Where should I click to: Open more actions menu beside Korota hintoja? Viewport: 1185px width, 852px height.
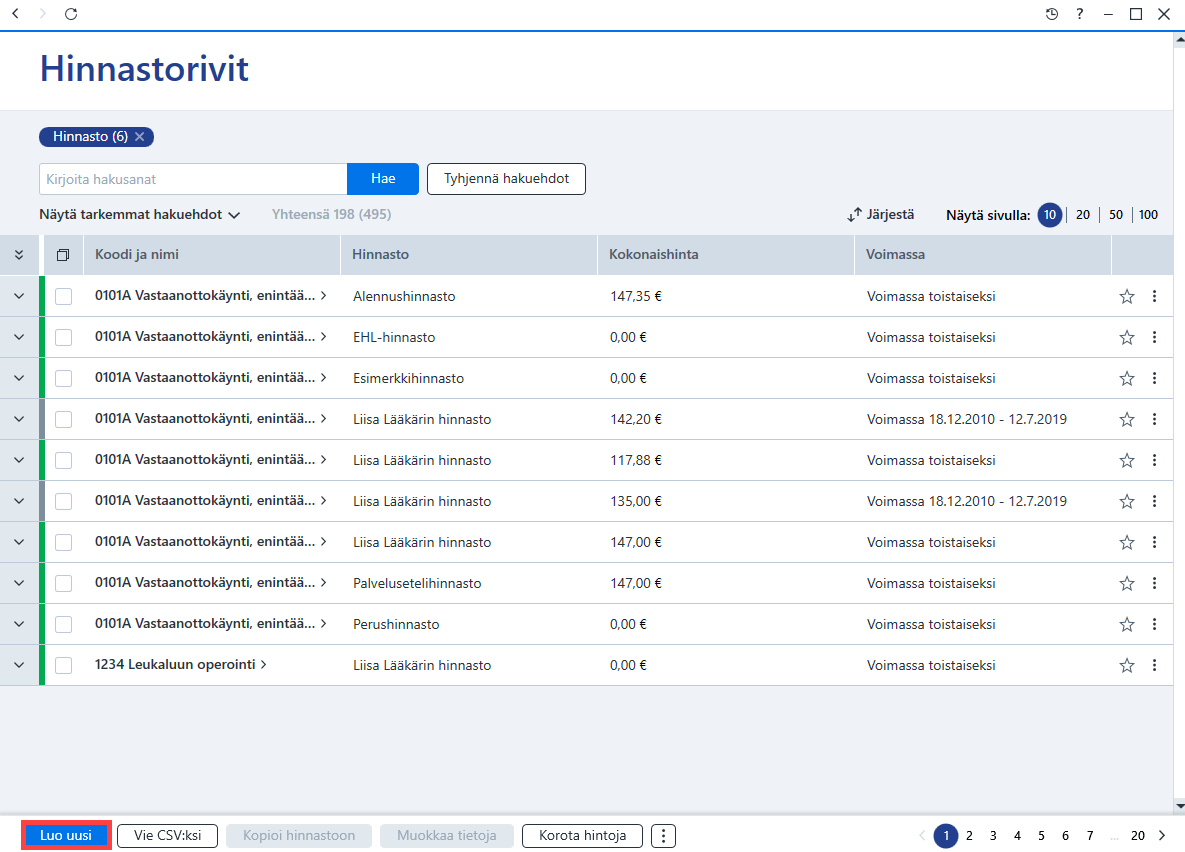[x=663, y=836]
